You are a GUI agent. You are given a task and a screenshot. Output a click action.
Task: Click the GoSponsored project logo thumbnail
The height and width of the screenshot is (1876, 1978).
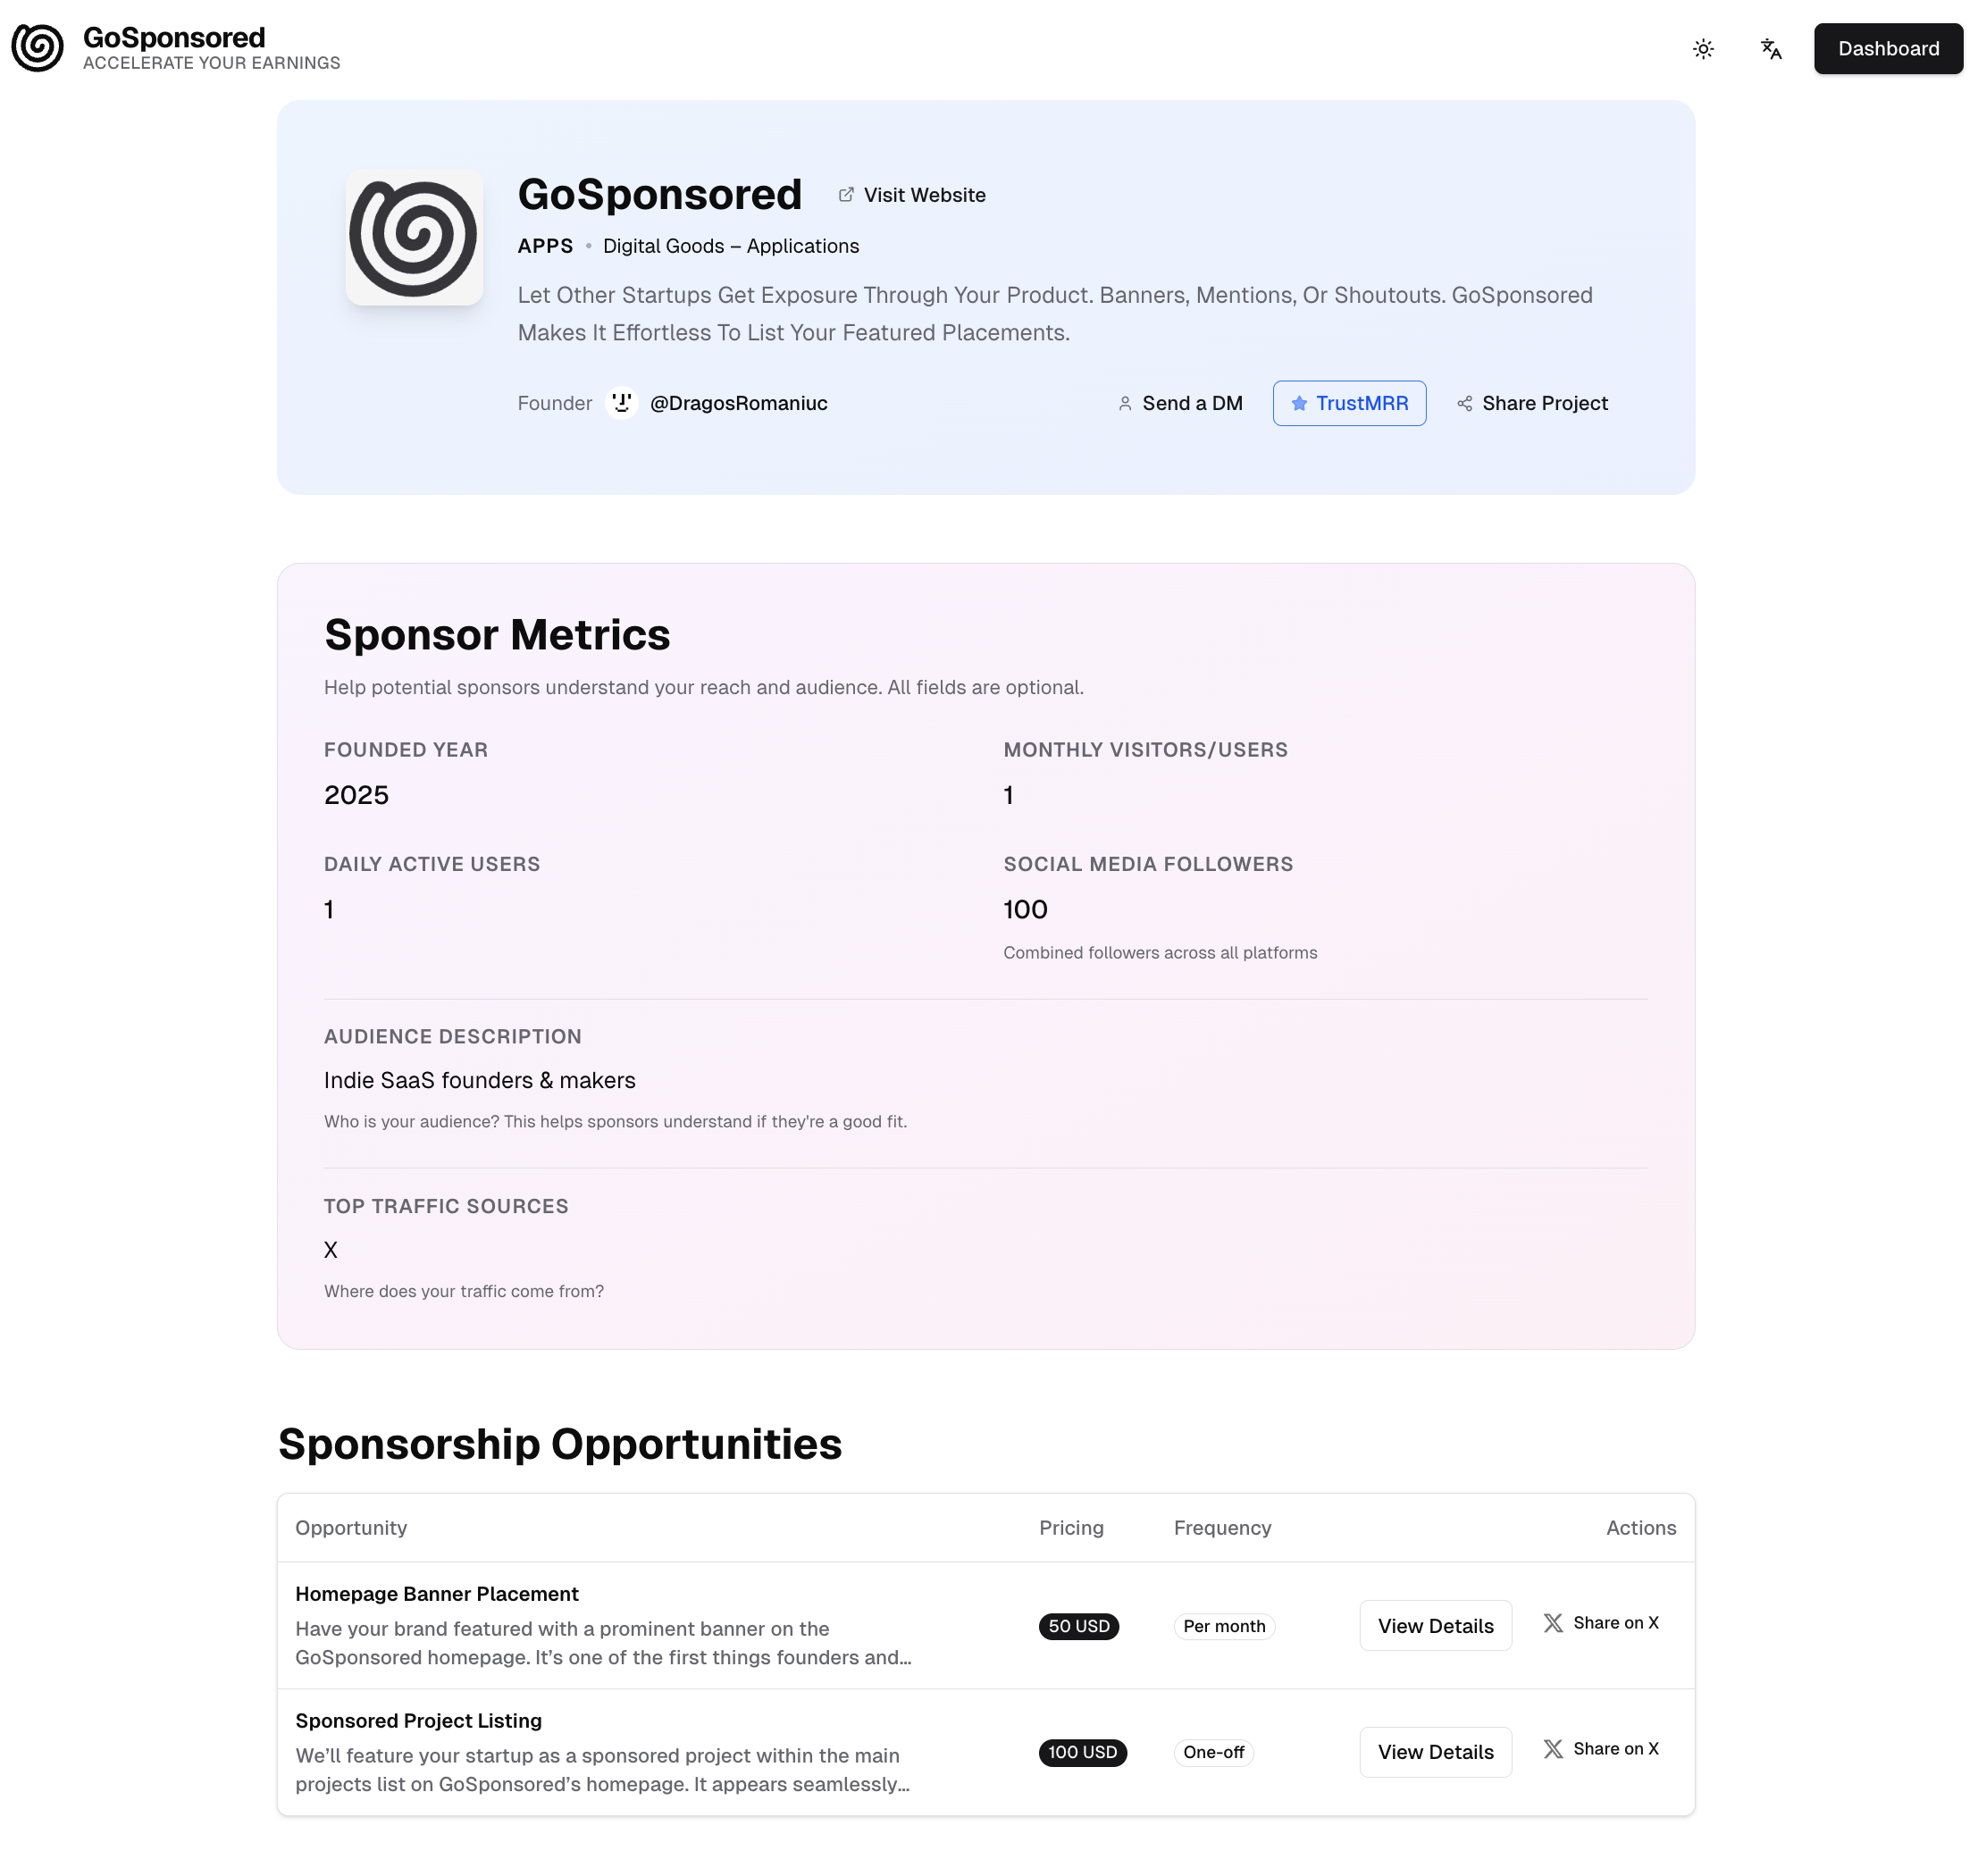(x=414, y=237)
